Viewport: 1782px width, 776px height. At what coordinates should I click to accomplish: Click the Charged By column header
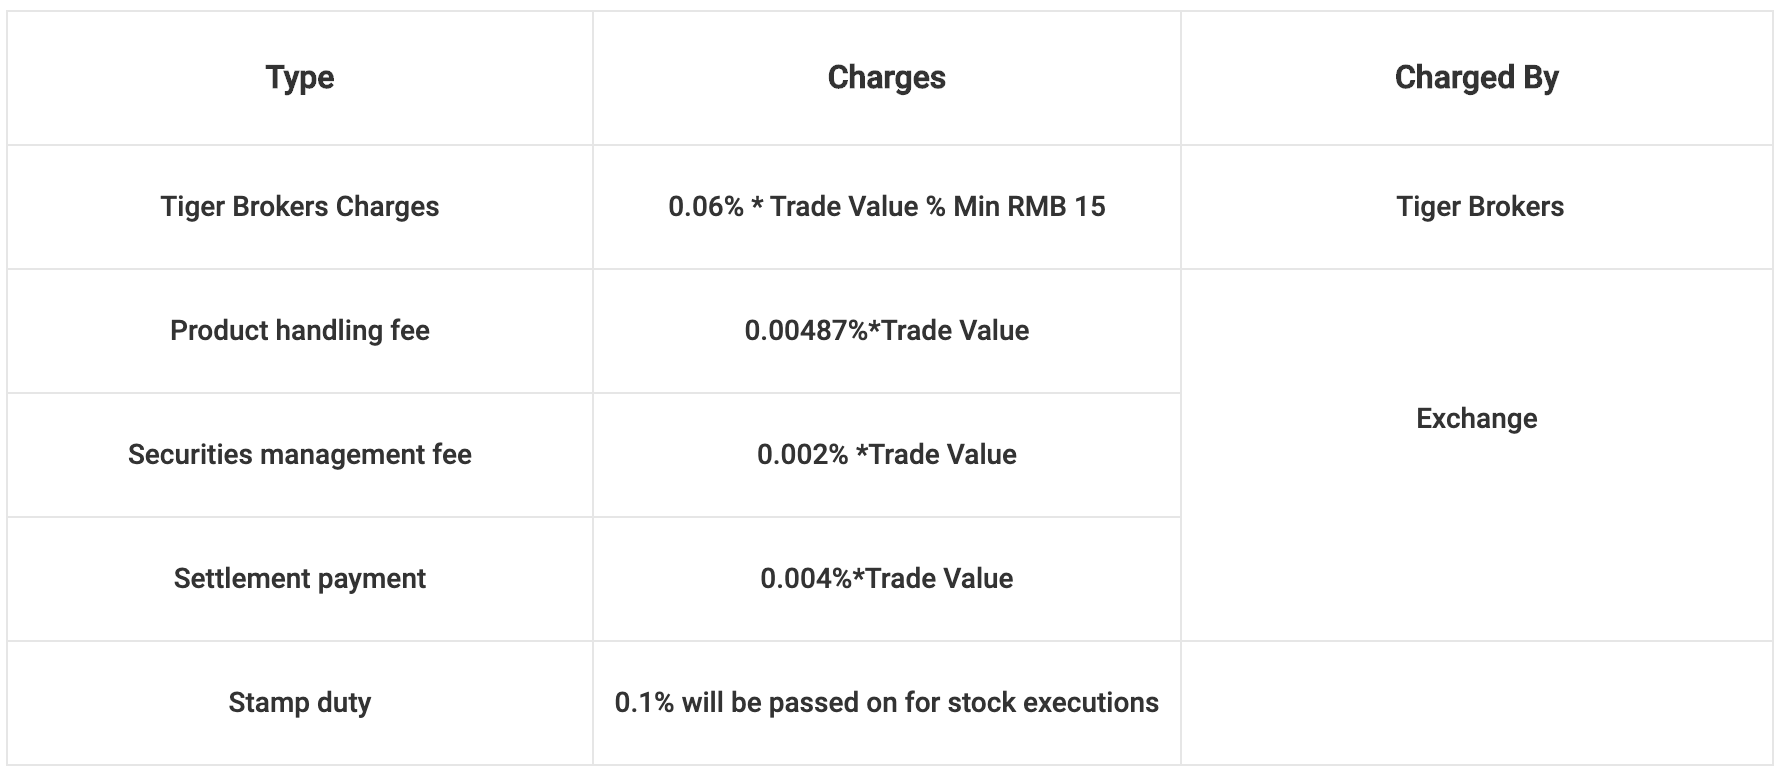click(x=1476, y=78)
